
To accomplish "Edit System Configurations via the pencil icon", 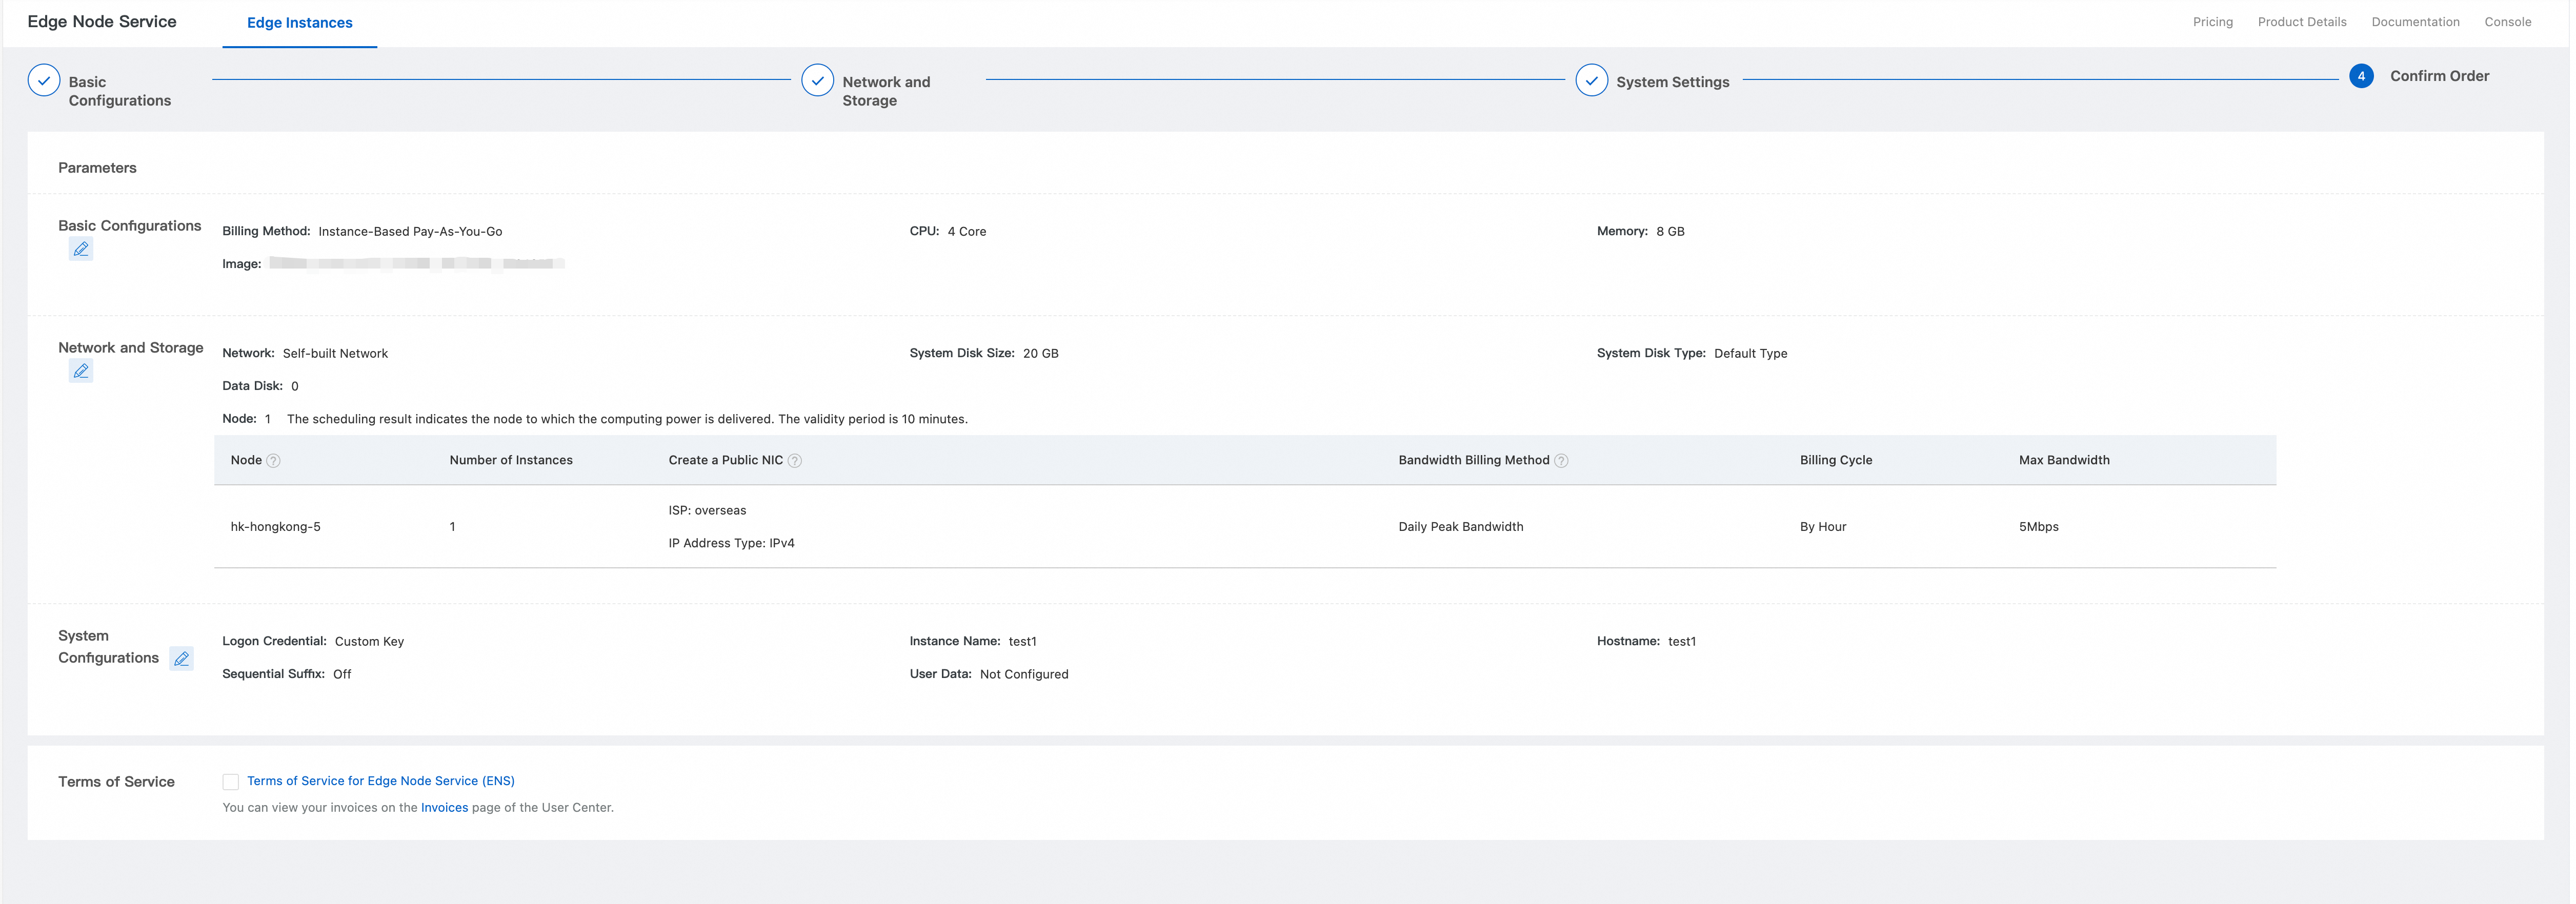I will click(x=181, y=659).
